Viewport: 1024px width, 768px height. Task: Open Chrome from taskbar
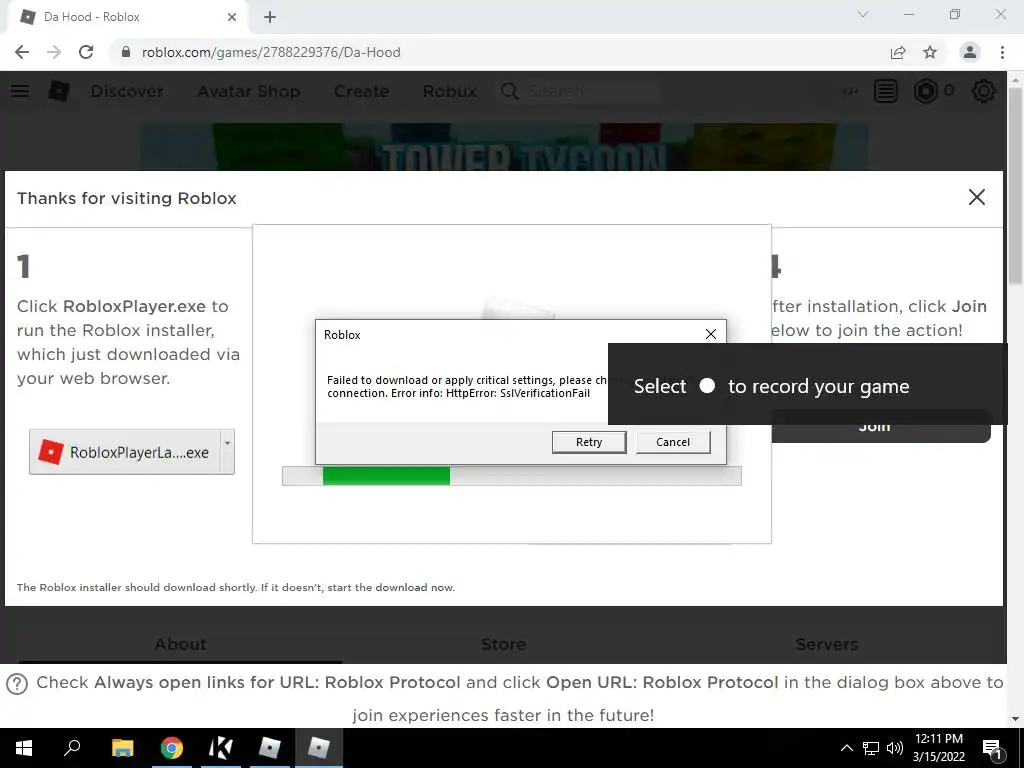pos(172,748)
